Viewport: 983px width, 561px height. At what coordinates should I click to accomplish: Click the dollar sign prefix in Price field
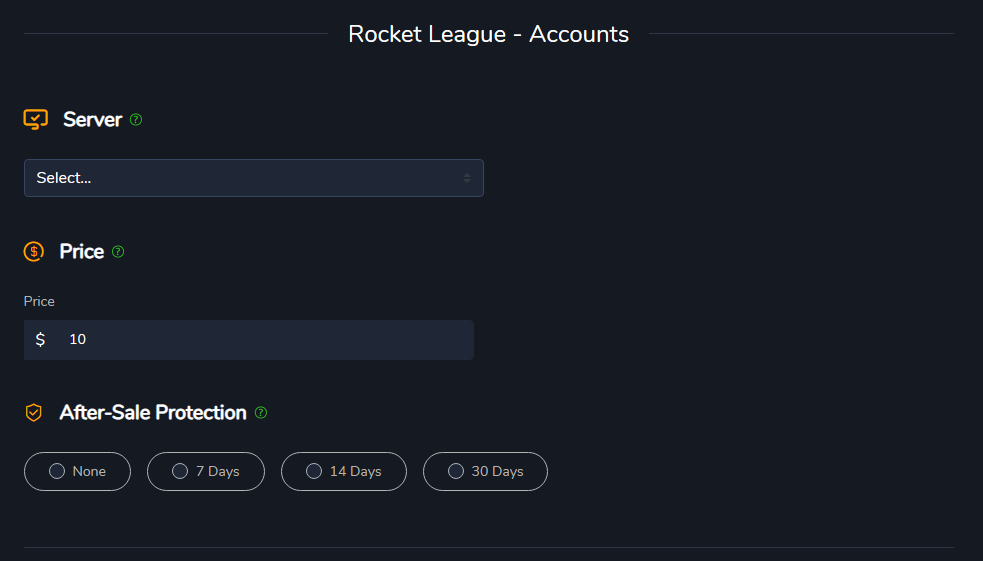(40, 340)
